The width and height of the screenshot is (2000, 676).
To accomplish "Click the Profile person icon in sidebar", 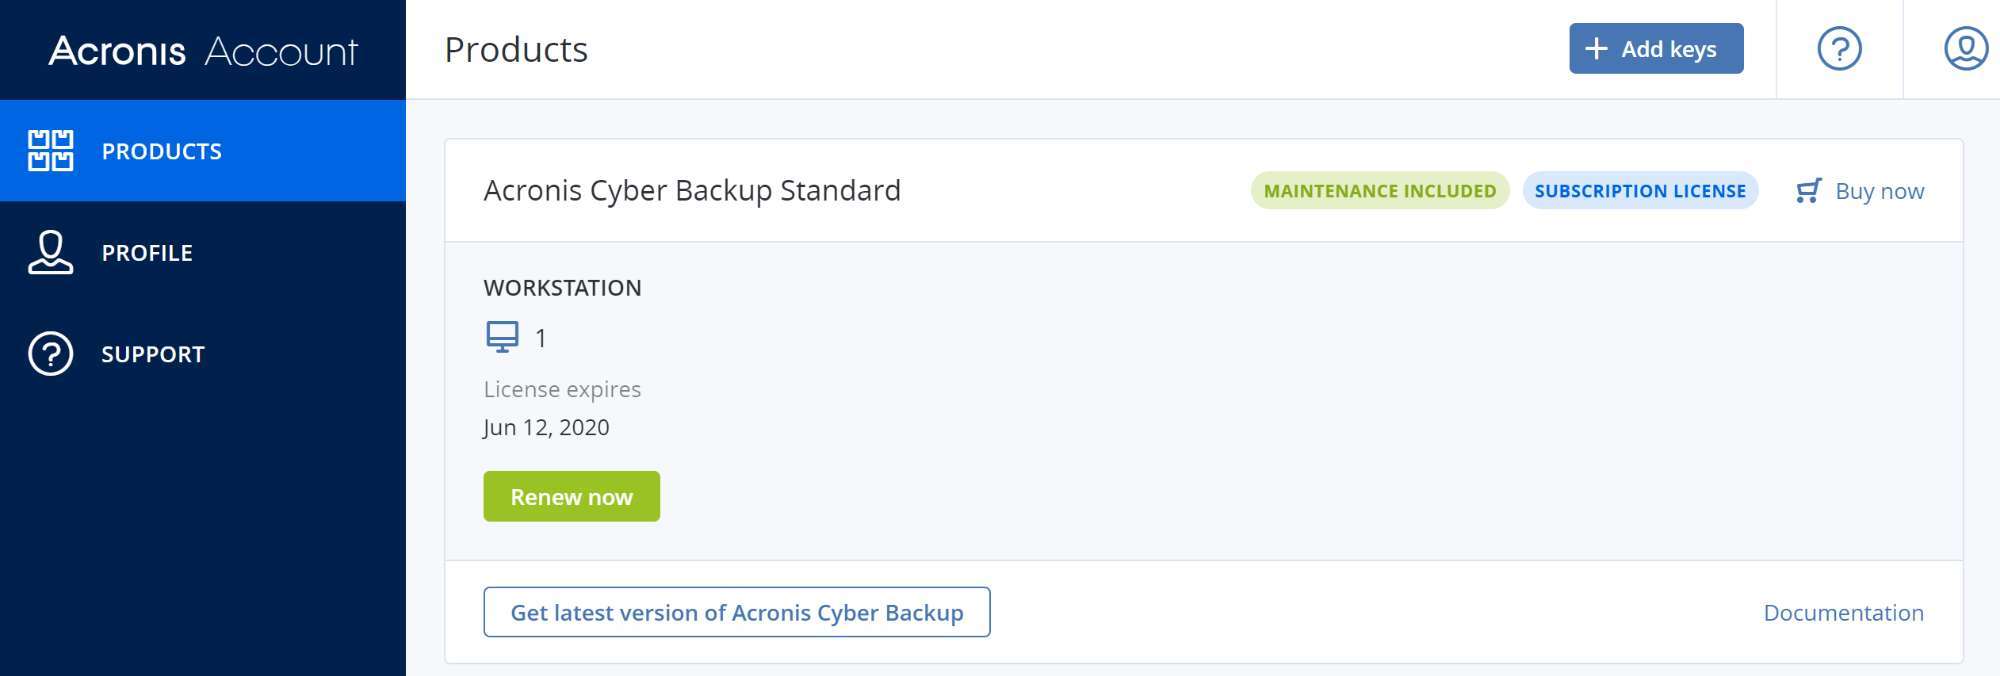I will (50, 252).
